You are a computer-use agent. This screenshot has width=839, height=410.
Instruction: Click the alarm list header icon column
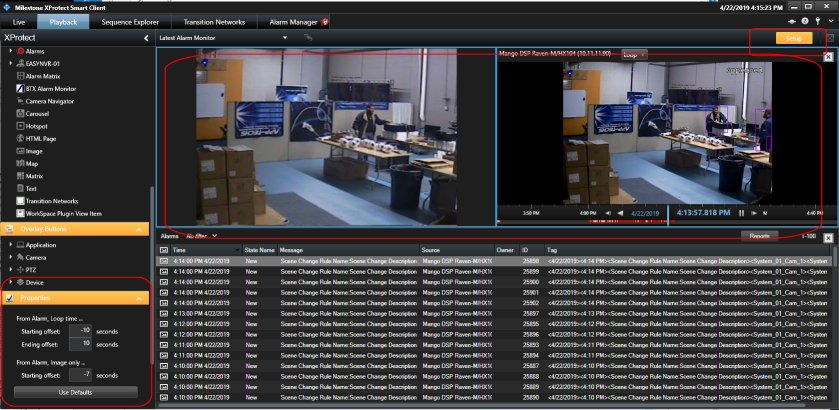(164, 250)
